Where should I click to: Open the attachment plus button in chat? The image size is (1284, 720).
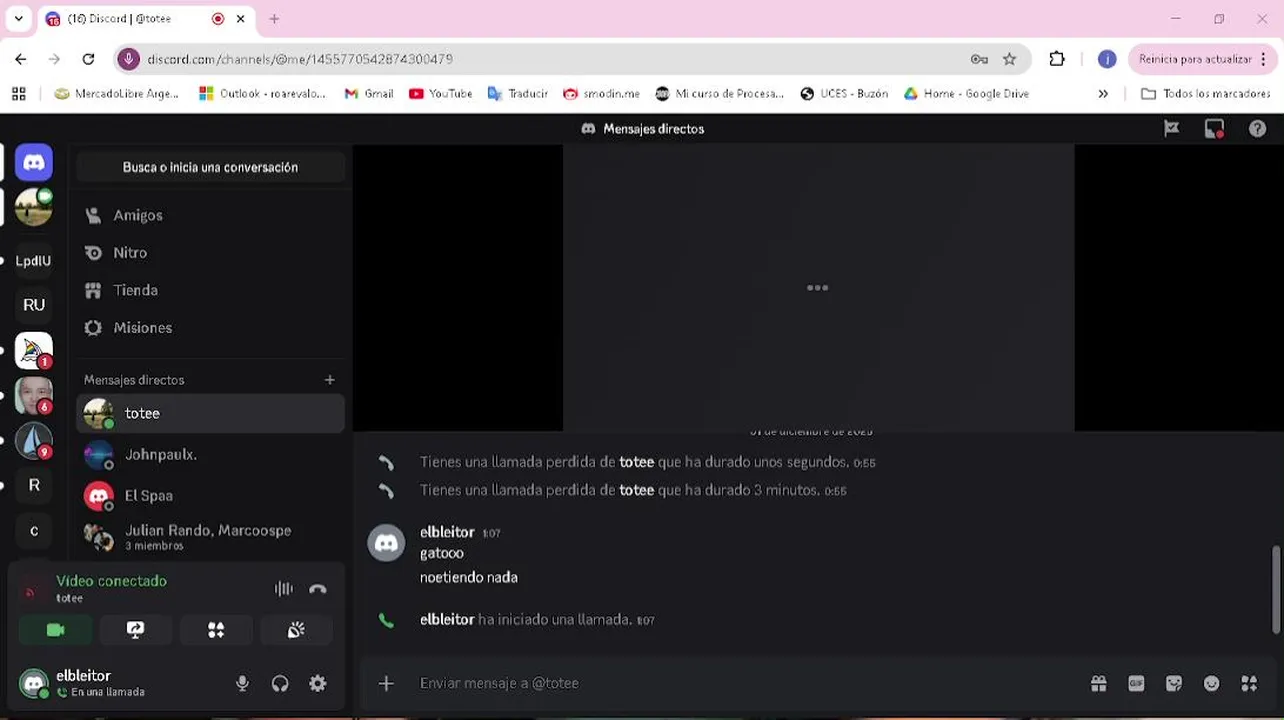(x=386, y=683)
